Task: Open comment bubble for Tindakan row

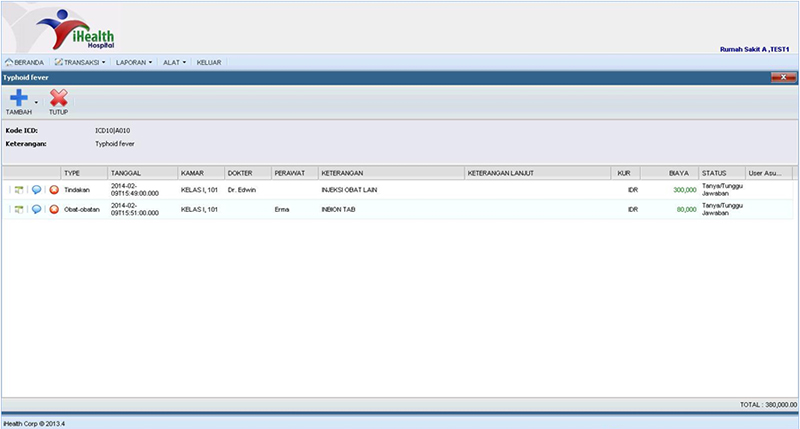Action: [x=36, y=189]
